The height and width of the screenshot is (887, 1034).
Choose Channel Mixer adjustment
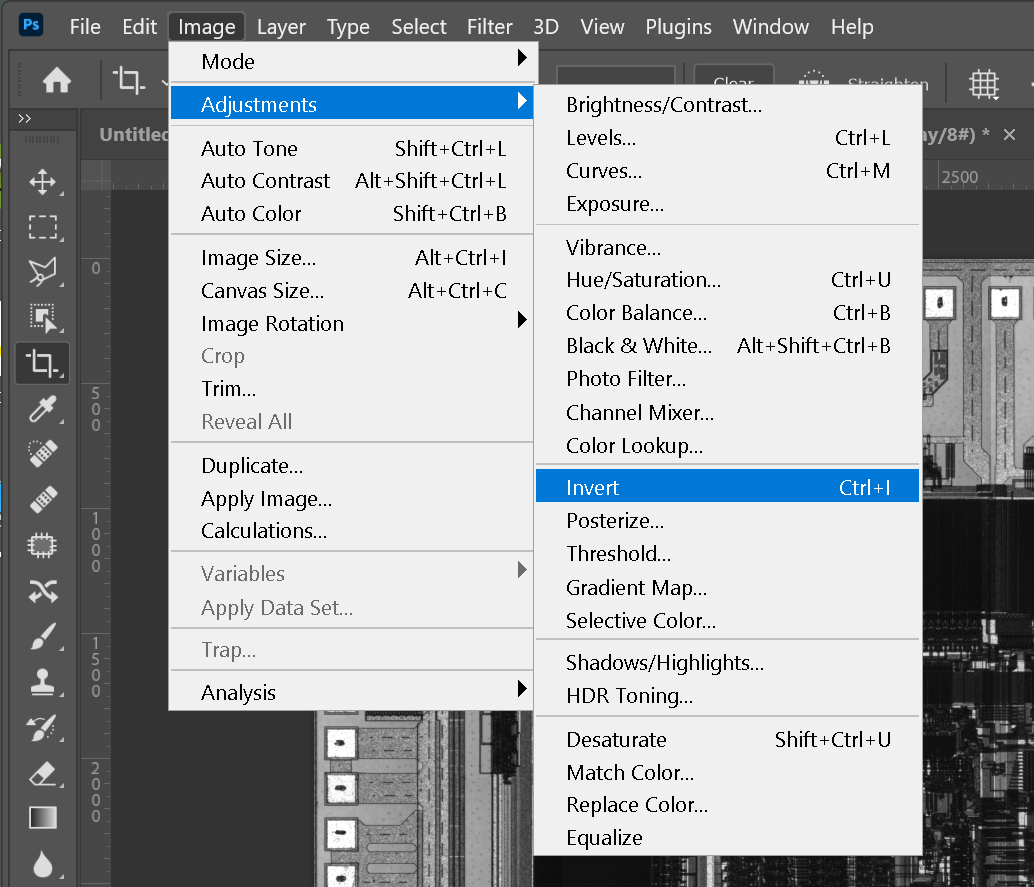(727, 412)
